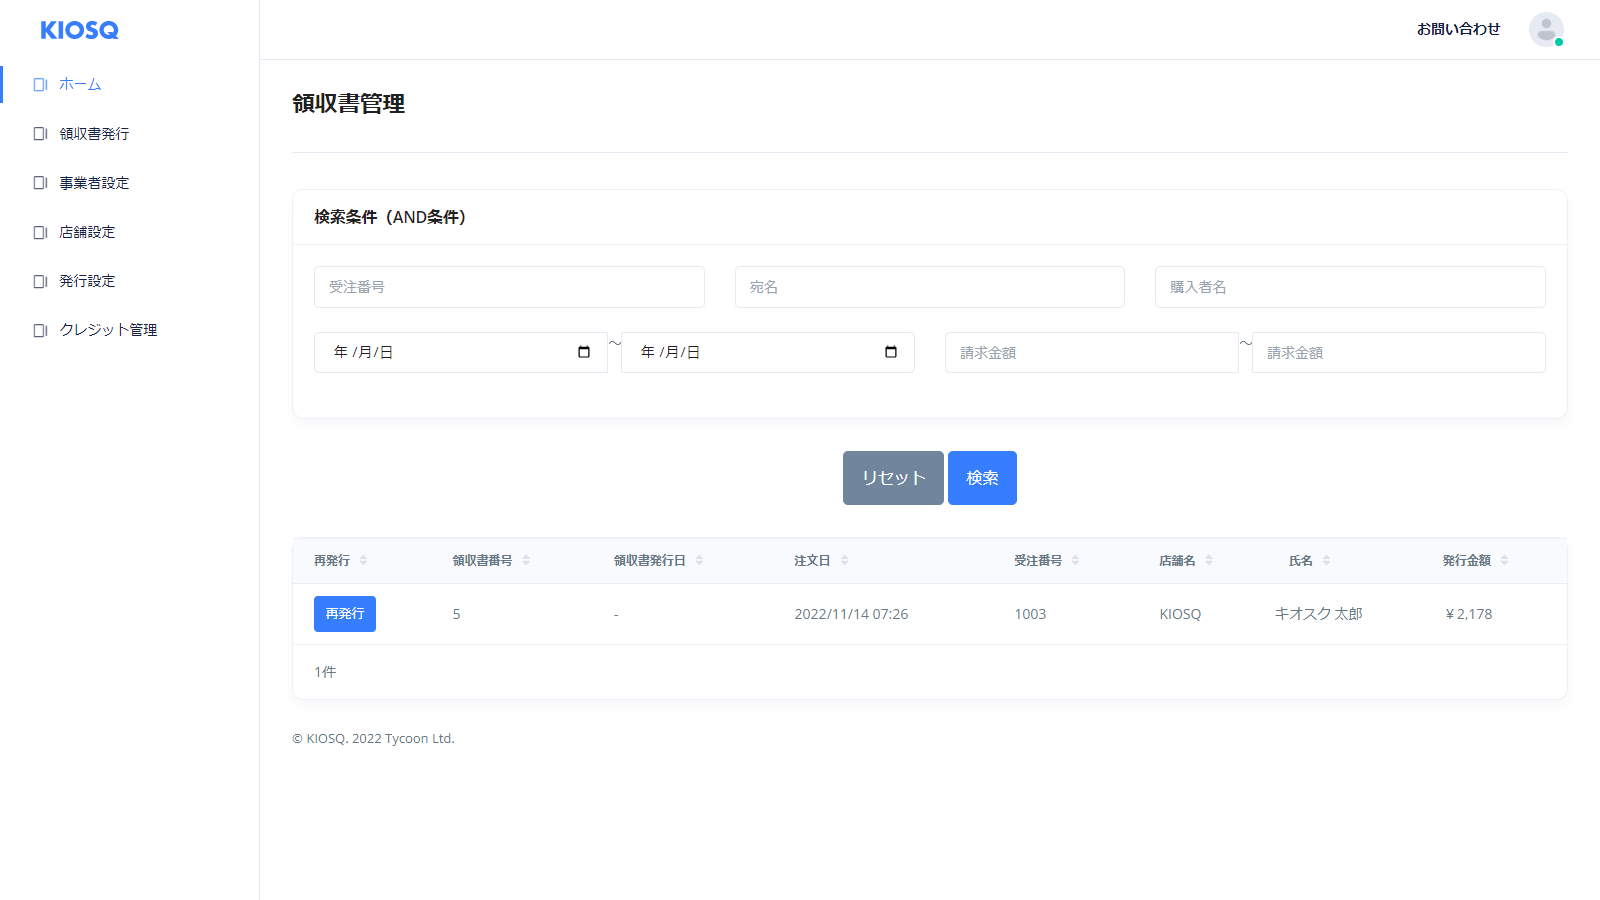Sort table by 注文日 column
This screenshot has height=900, width=1600.
tap(844, 561)
